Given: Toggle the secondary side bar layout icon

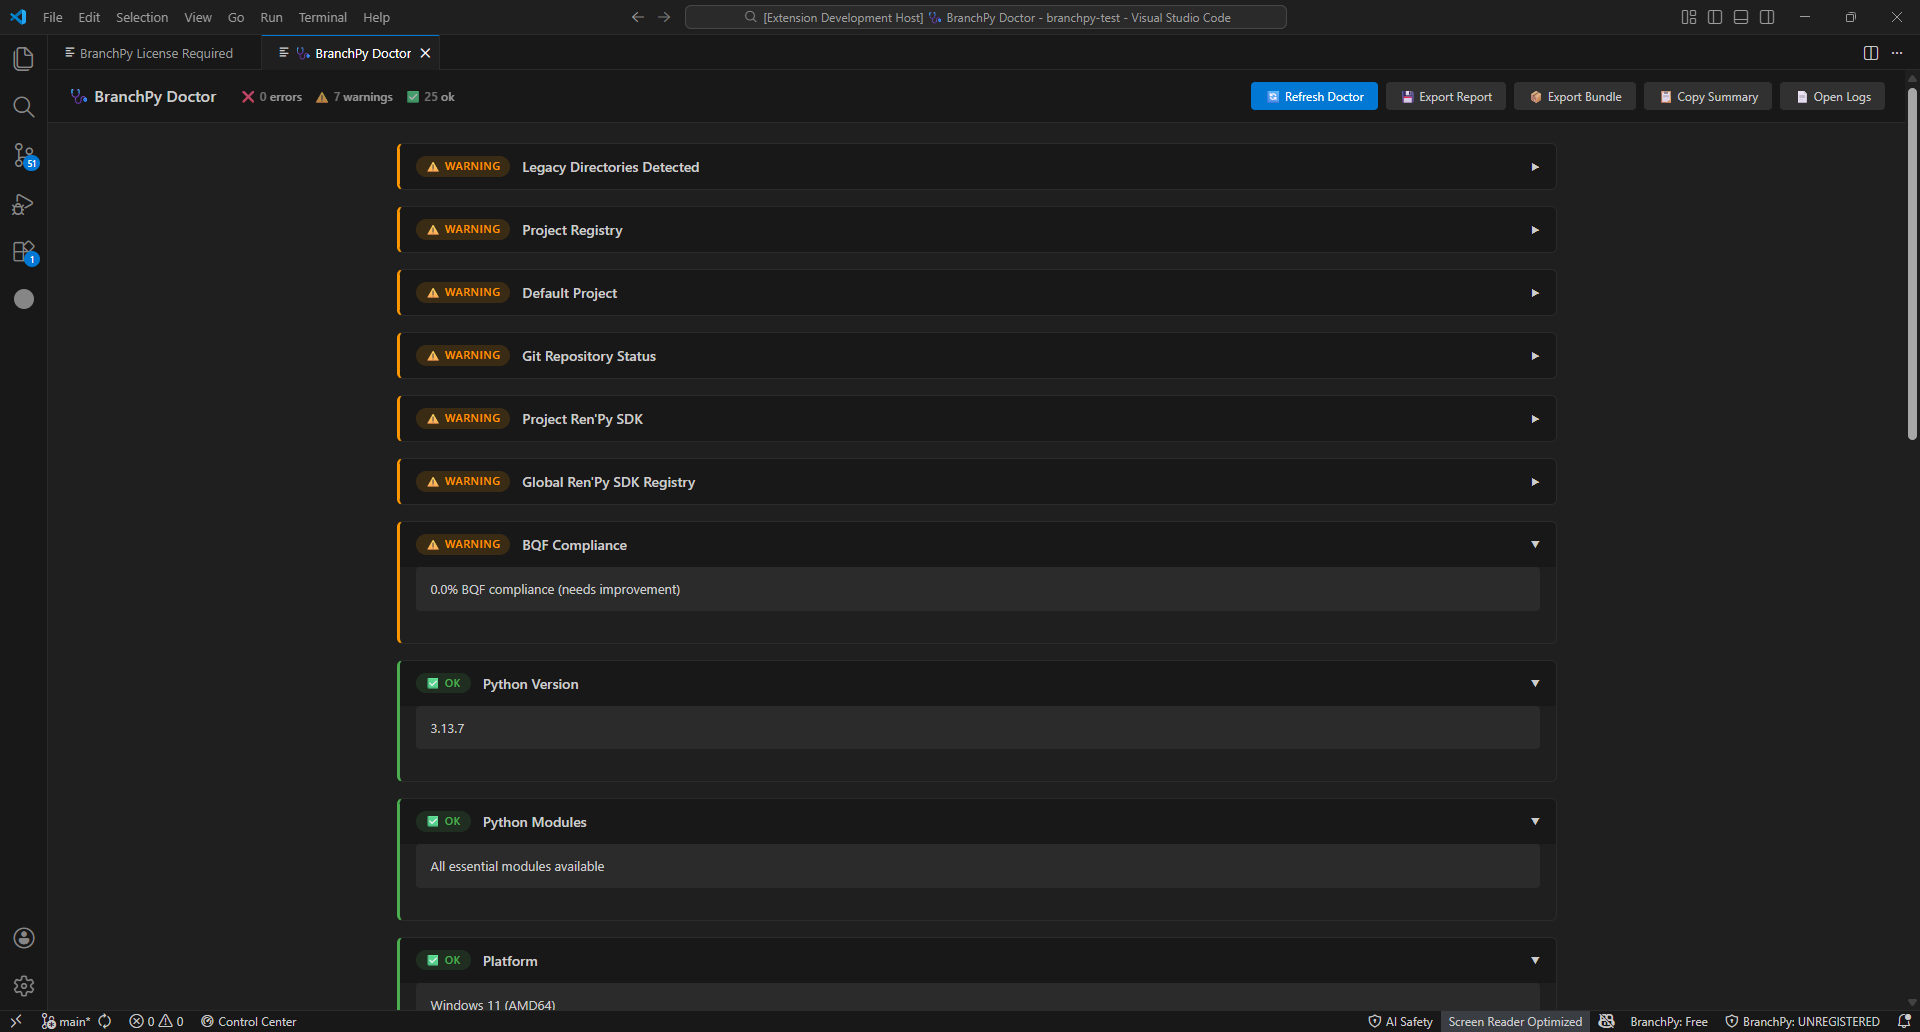Looking at the screenshot, I should pos(1767,17).
